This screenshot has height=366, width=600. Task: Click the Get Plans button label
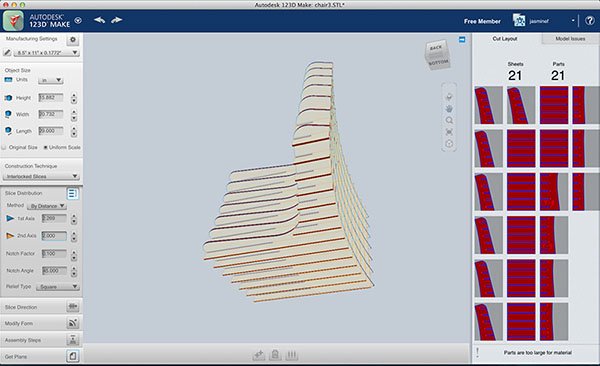(x=16, y=357)
